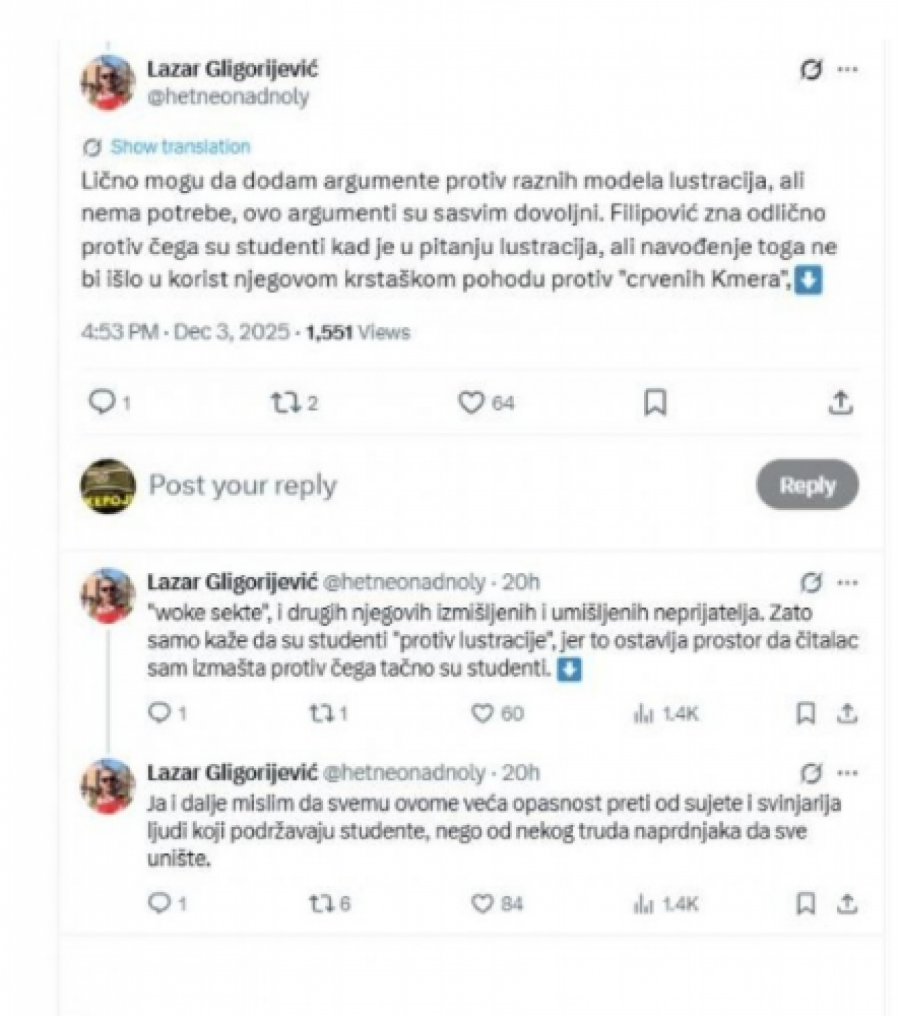
Task: Open the more options menu on main post
Action: [x=847, y=71]
